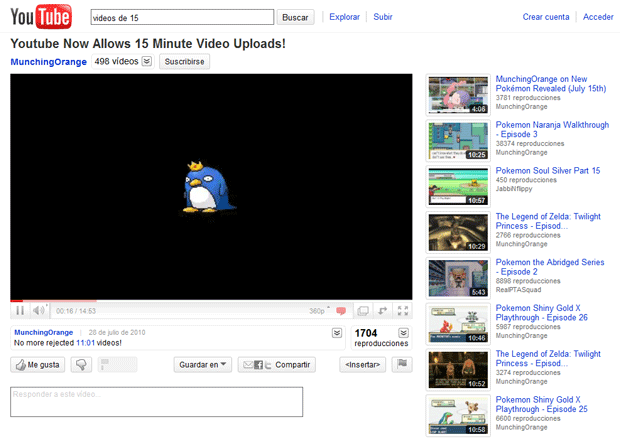The height and width of the screenshot is (438, 620).
Task: Open Pokemon Shiny Gold X Episode 25 thumbnail
Action: tap(458, 416)
